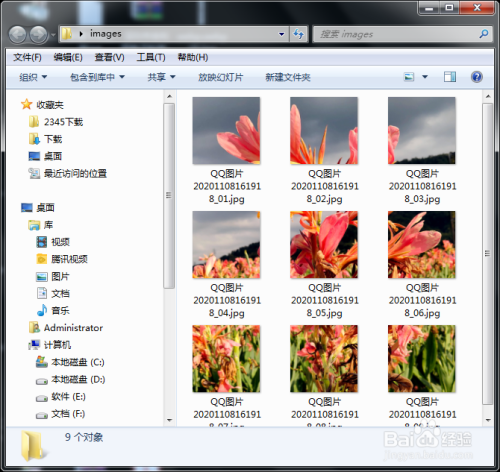Select 计算机 in the navigation tree
The width and height of the screenshot is (500, 472).
[x=50, y=345]
